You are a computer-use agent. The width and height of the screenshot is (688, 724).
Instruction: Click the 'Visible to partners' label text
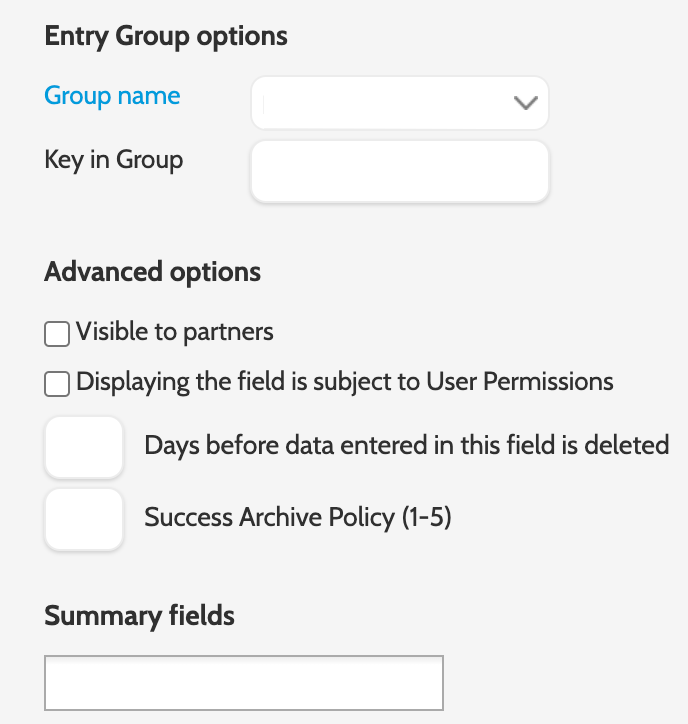[175, 331]
